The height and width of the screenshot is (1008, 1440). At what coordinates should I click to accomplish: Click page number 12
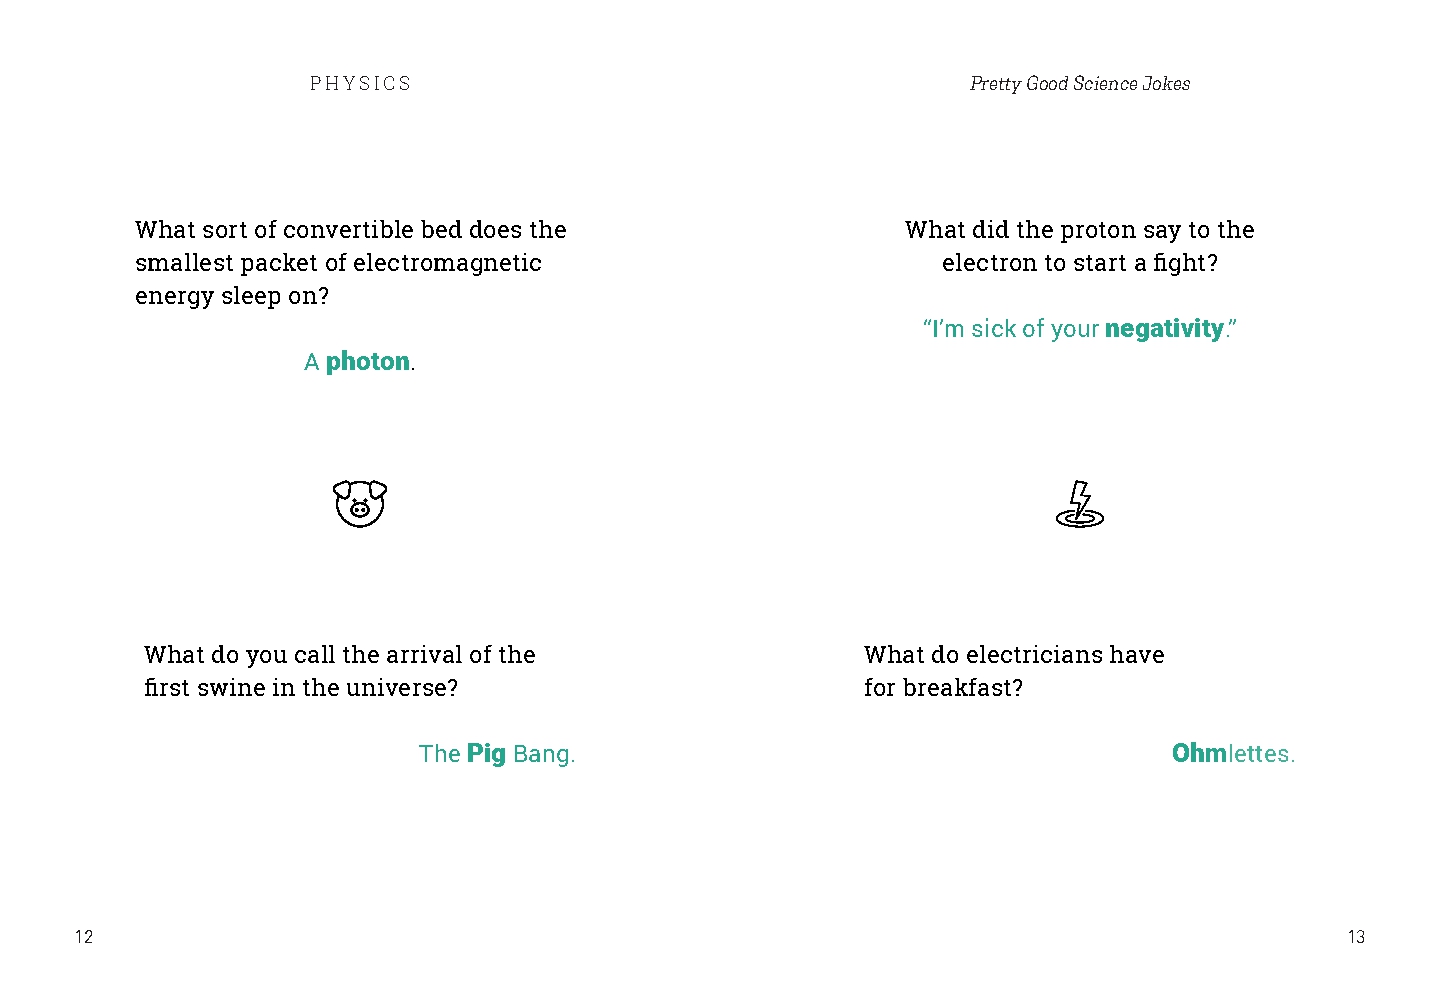84,937
